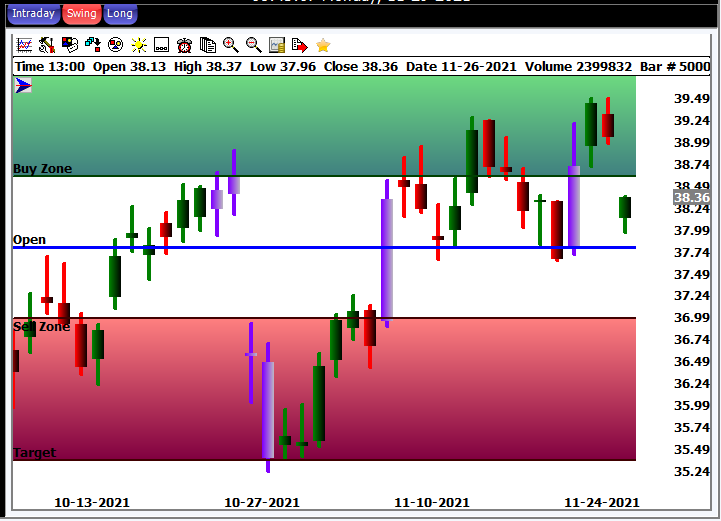This screenshot has height=521, width=721.
Task: Zoom in with the plus magnifier
Action: point(231,45)
